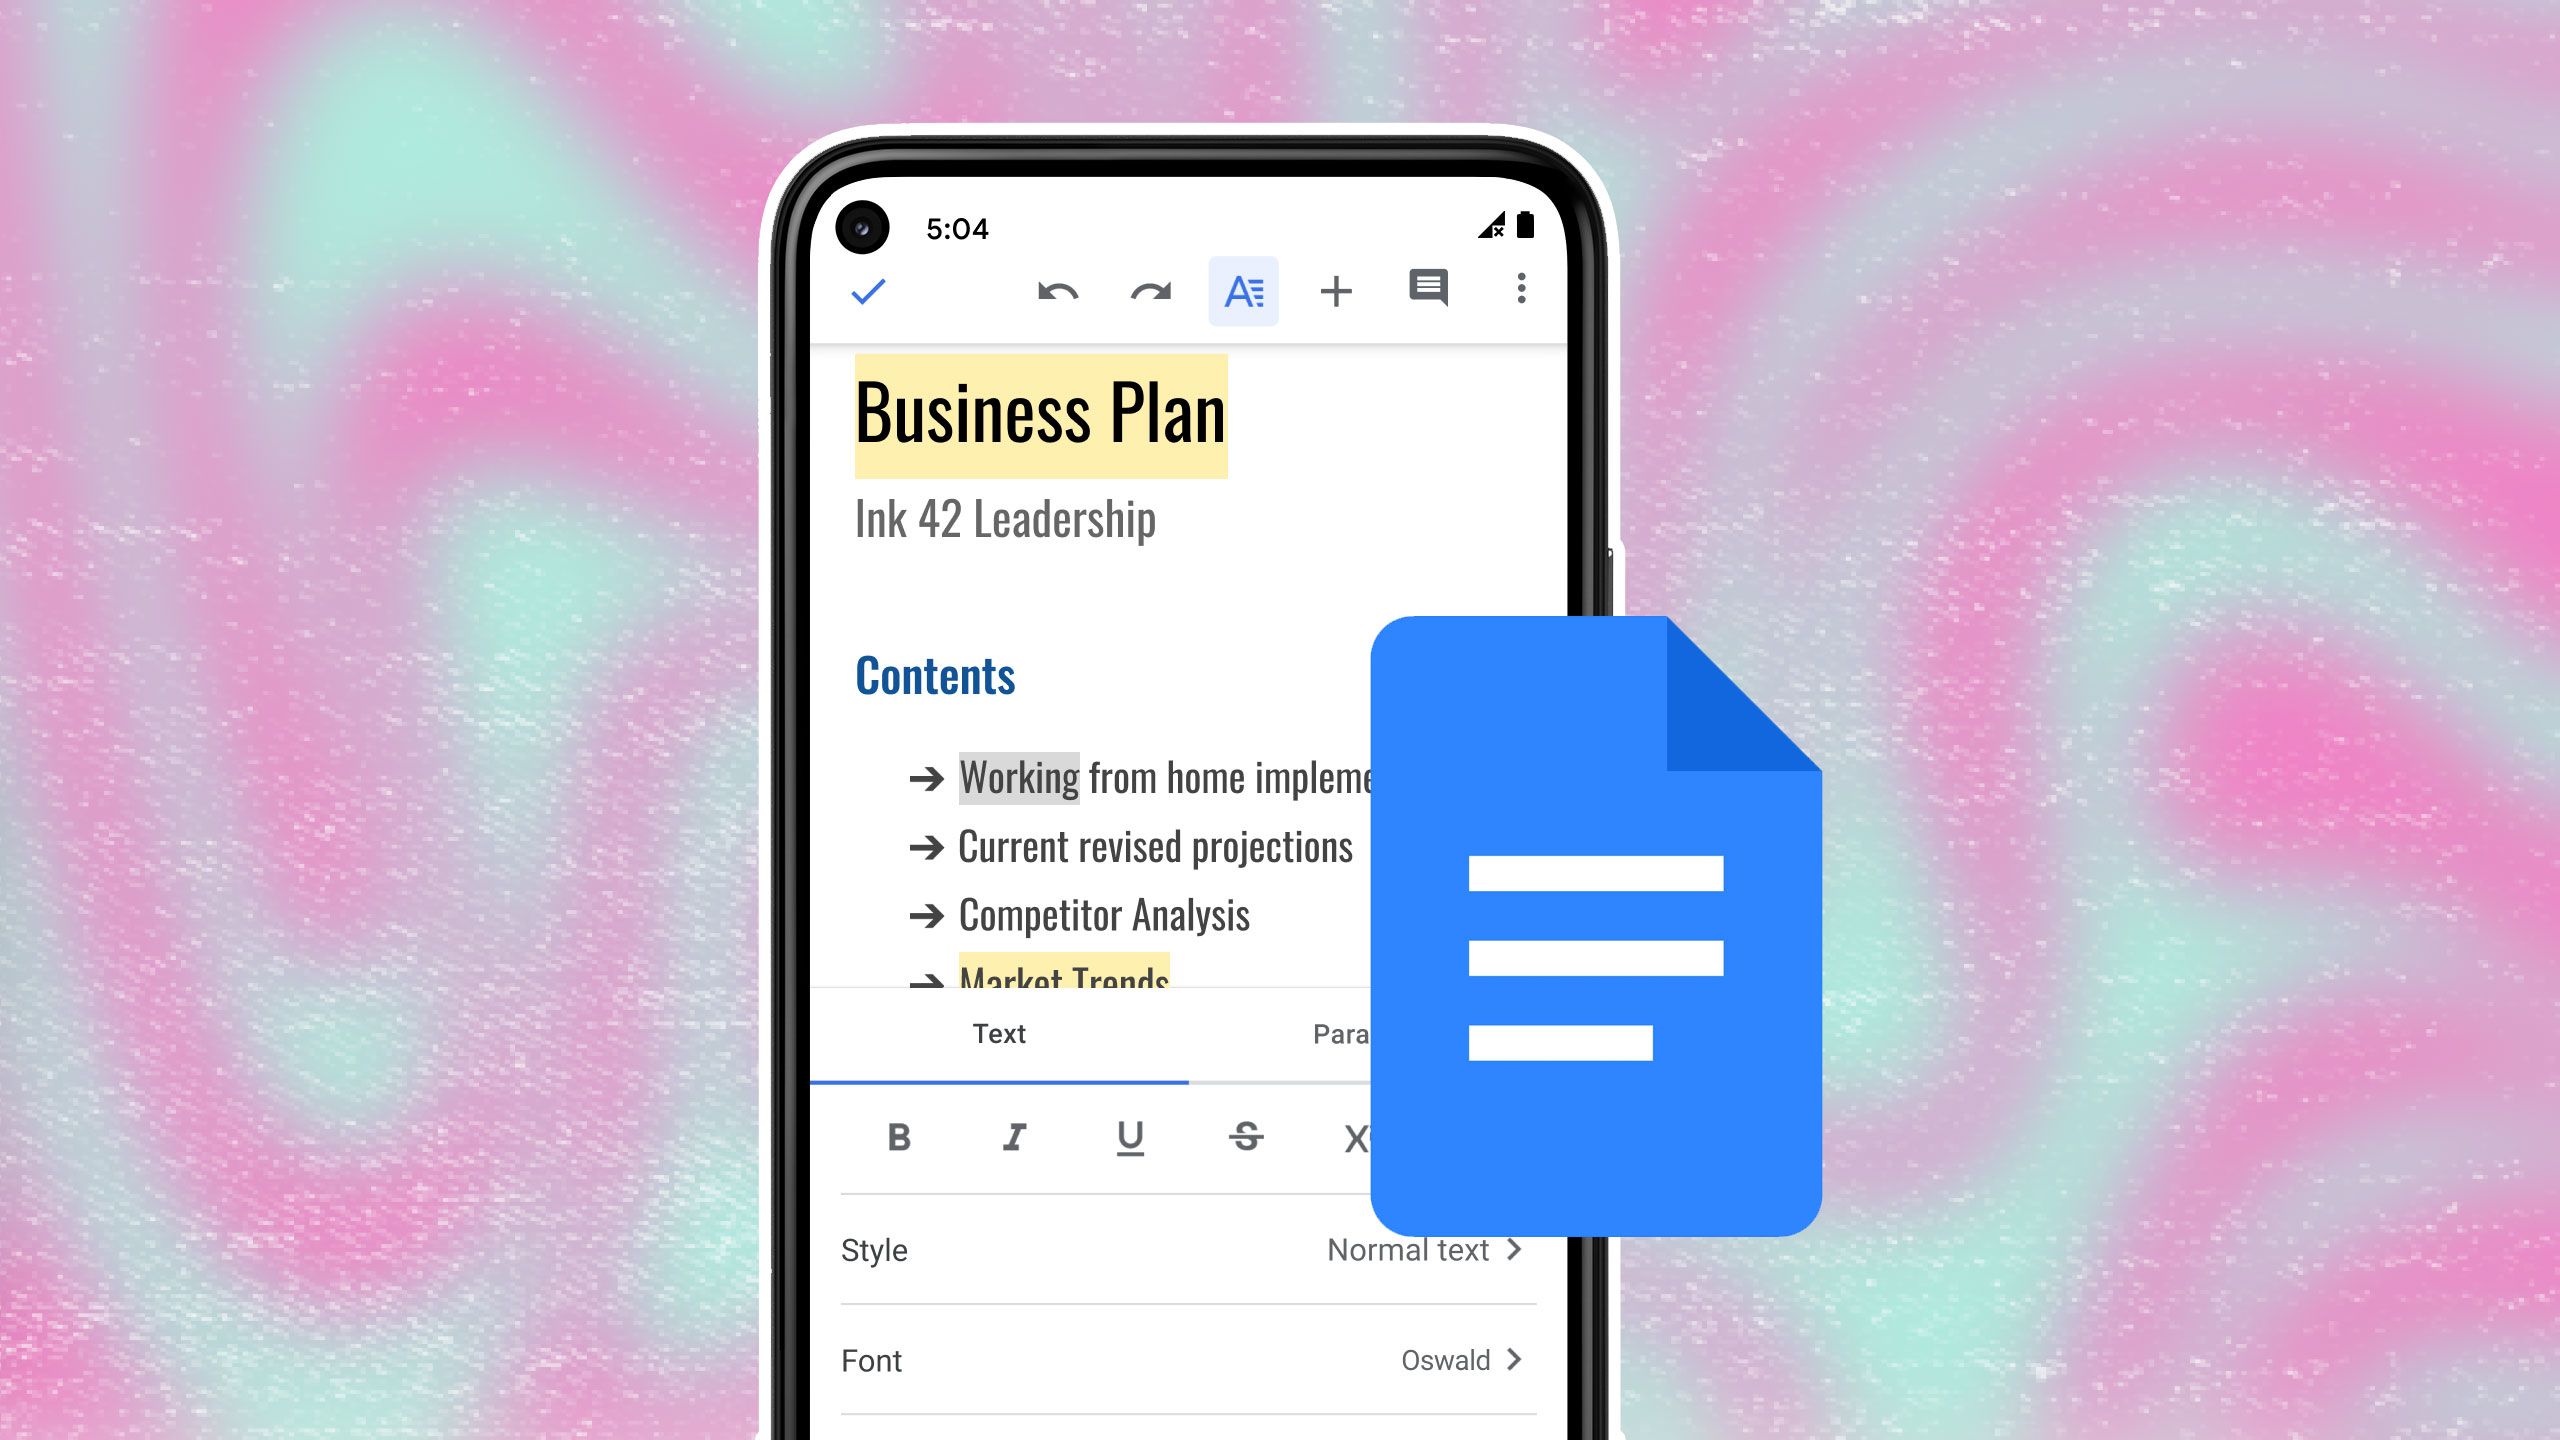Screen dimensions: 2560x1440
Task: Enable Underline text formatting
Action: tap(1129, 1134)
